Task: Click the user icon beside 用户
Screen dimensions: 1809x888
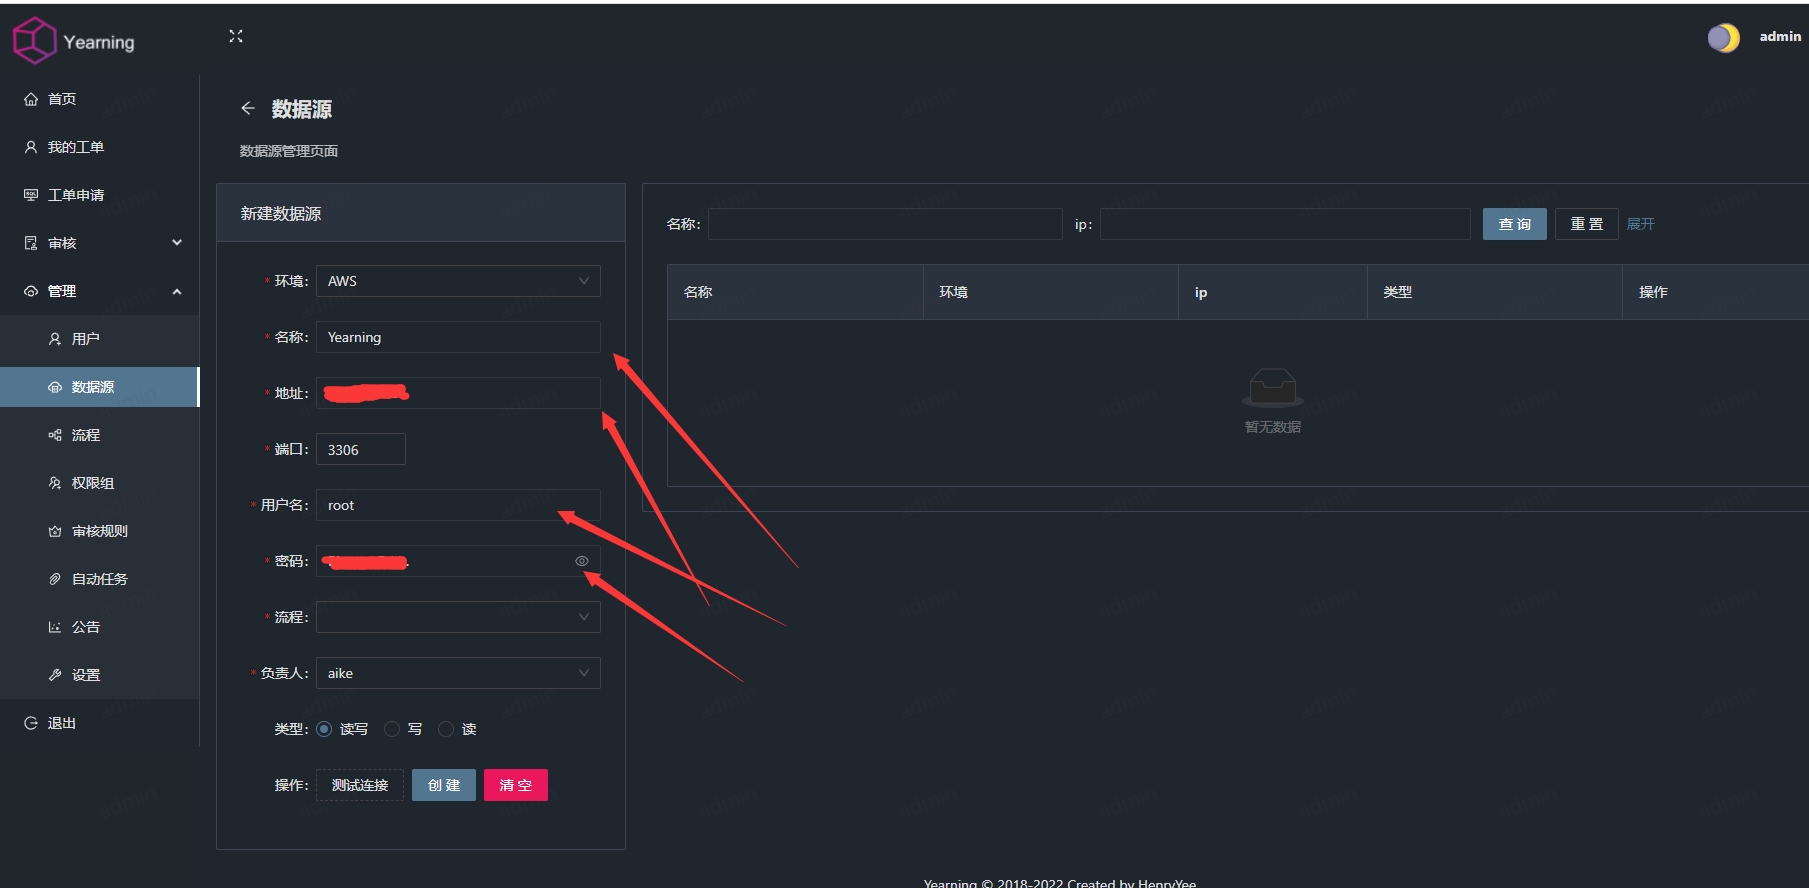Action: 55,339
